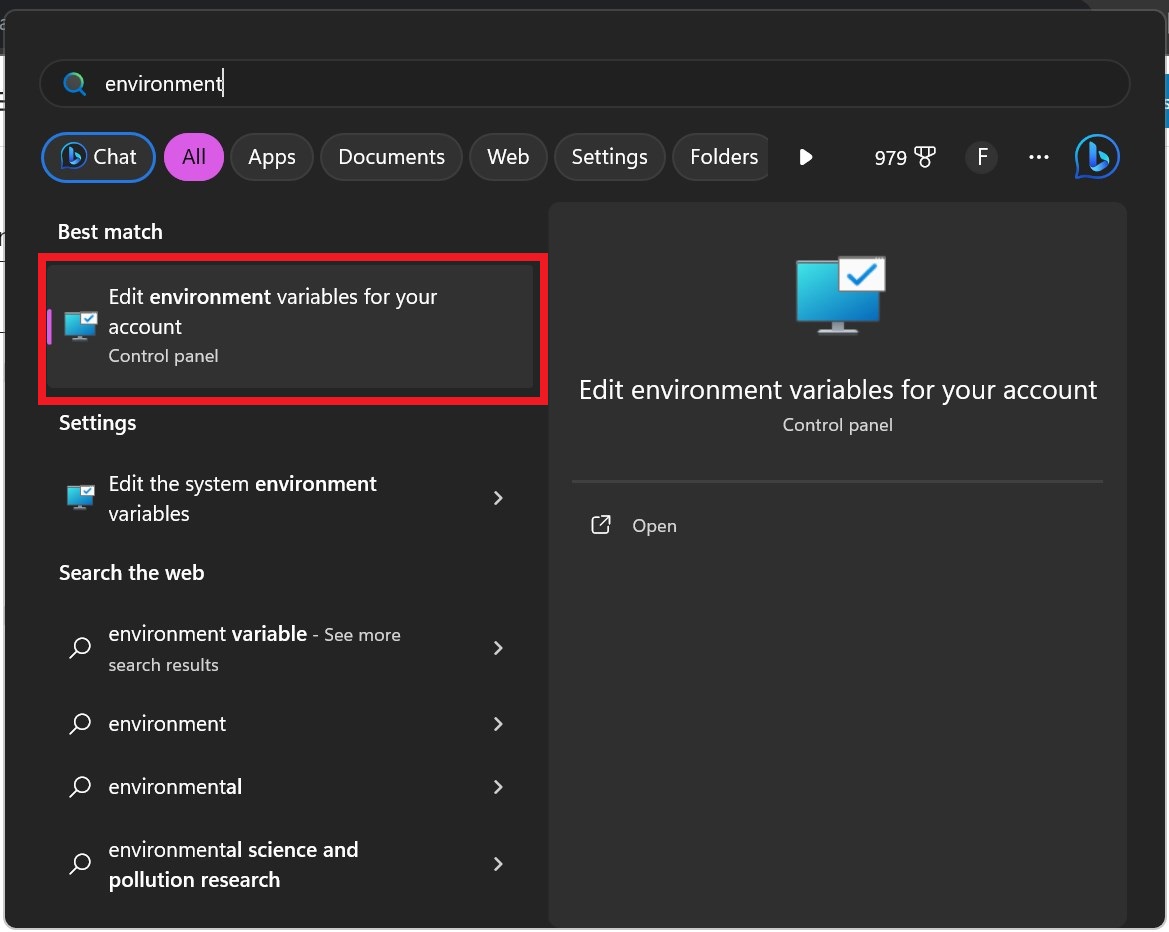Launch Bing Chat via the large Bing icon
The image size is (1169, 932).
(x=1097, y=157)
